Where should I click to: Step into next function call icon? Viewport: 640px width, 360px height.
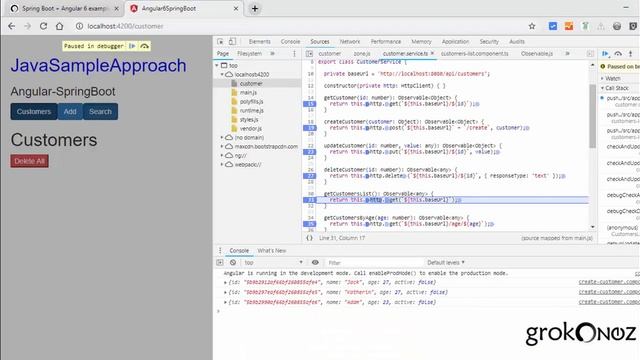tap(631, 53)
